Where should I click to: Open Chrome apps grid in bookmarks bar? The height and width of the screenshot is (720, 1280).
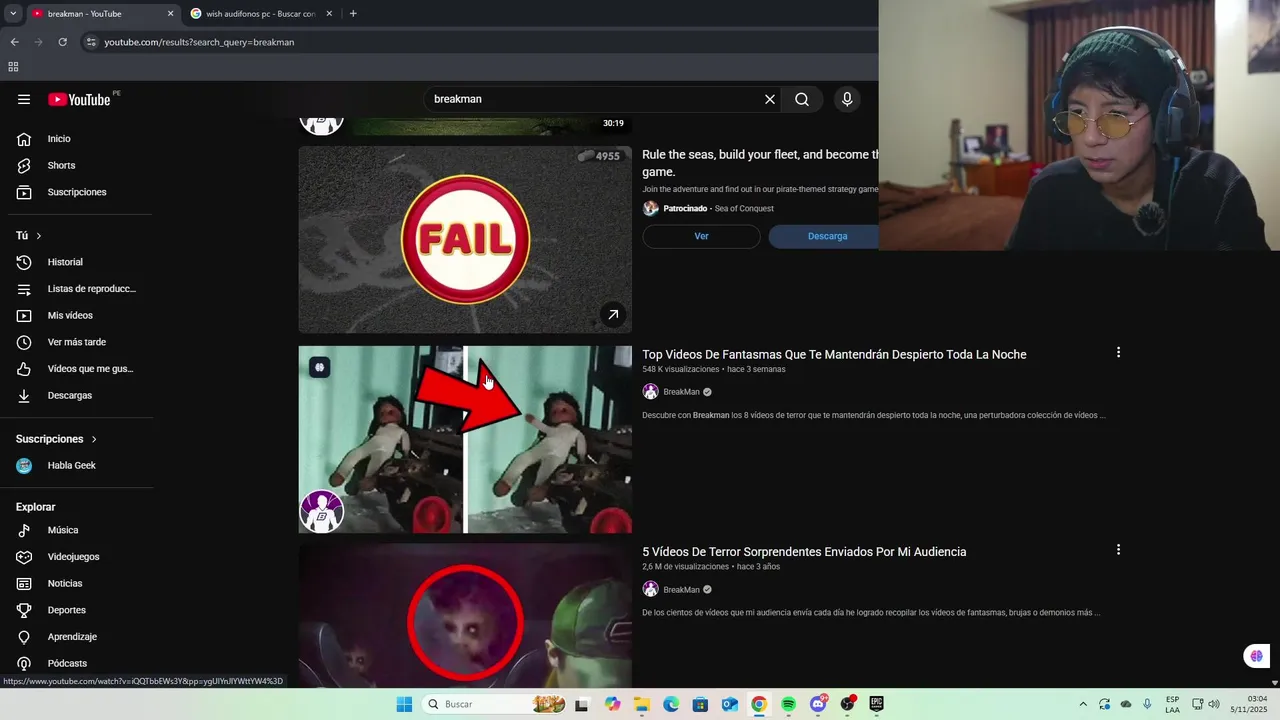click(13, 67)
